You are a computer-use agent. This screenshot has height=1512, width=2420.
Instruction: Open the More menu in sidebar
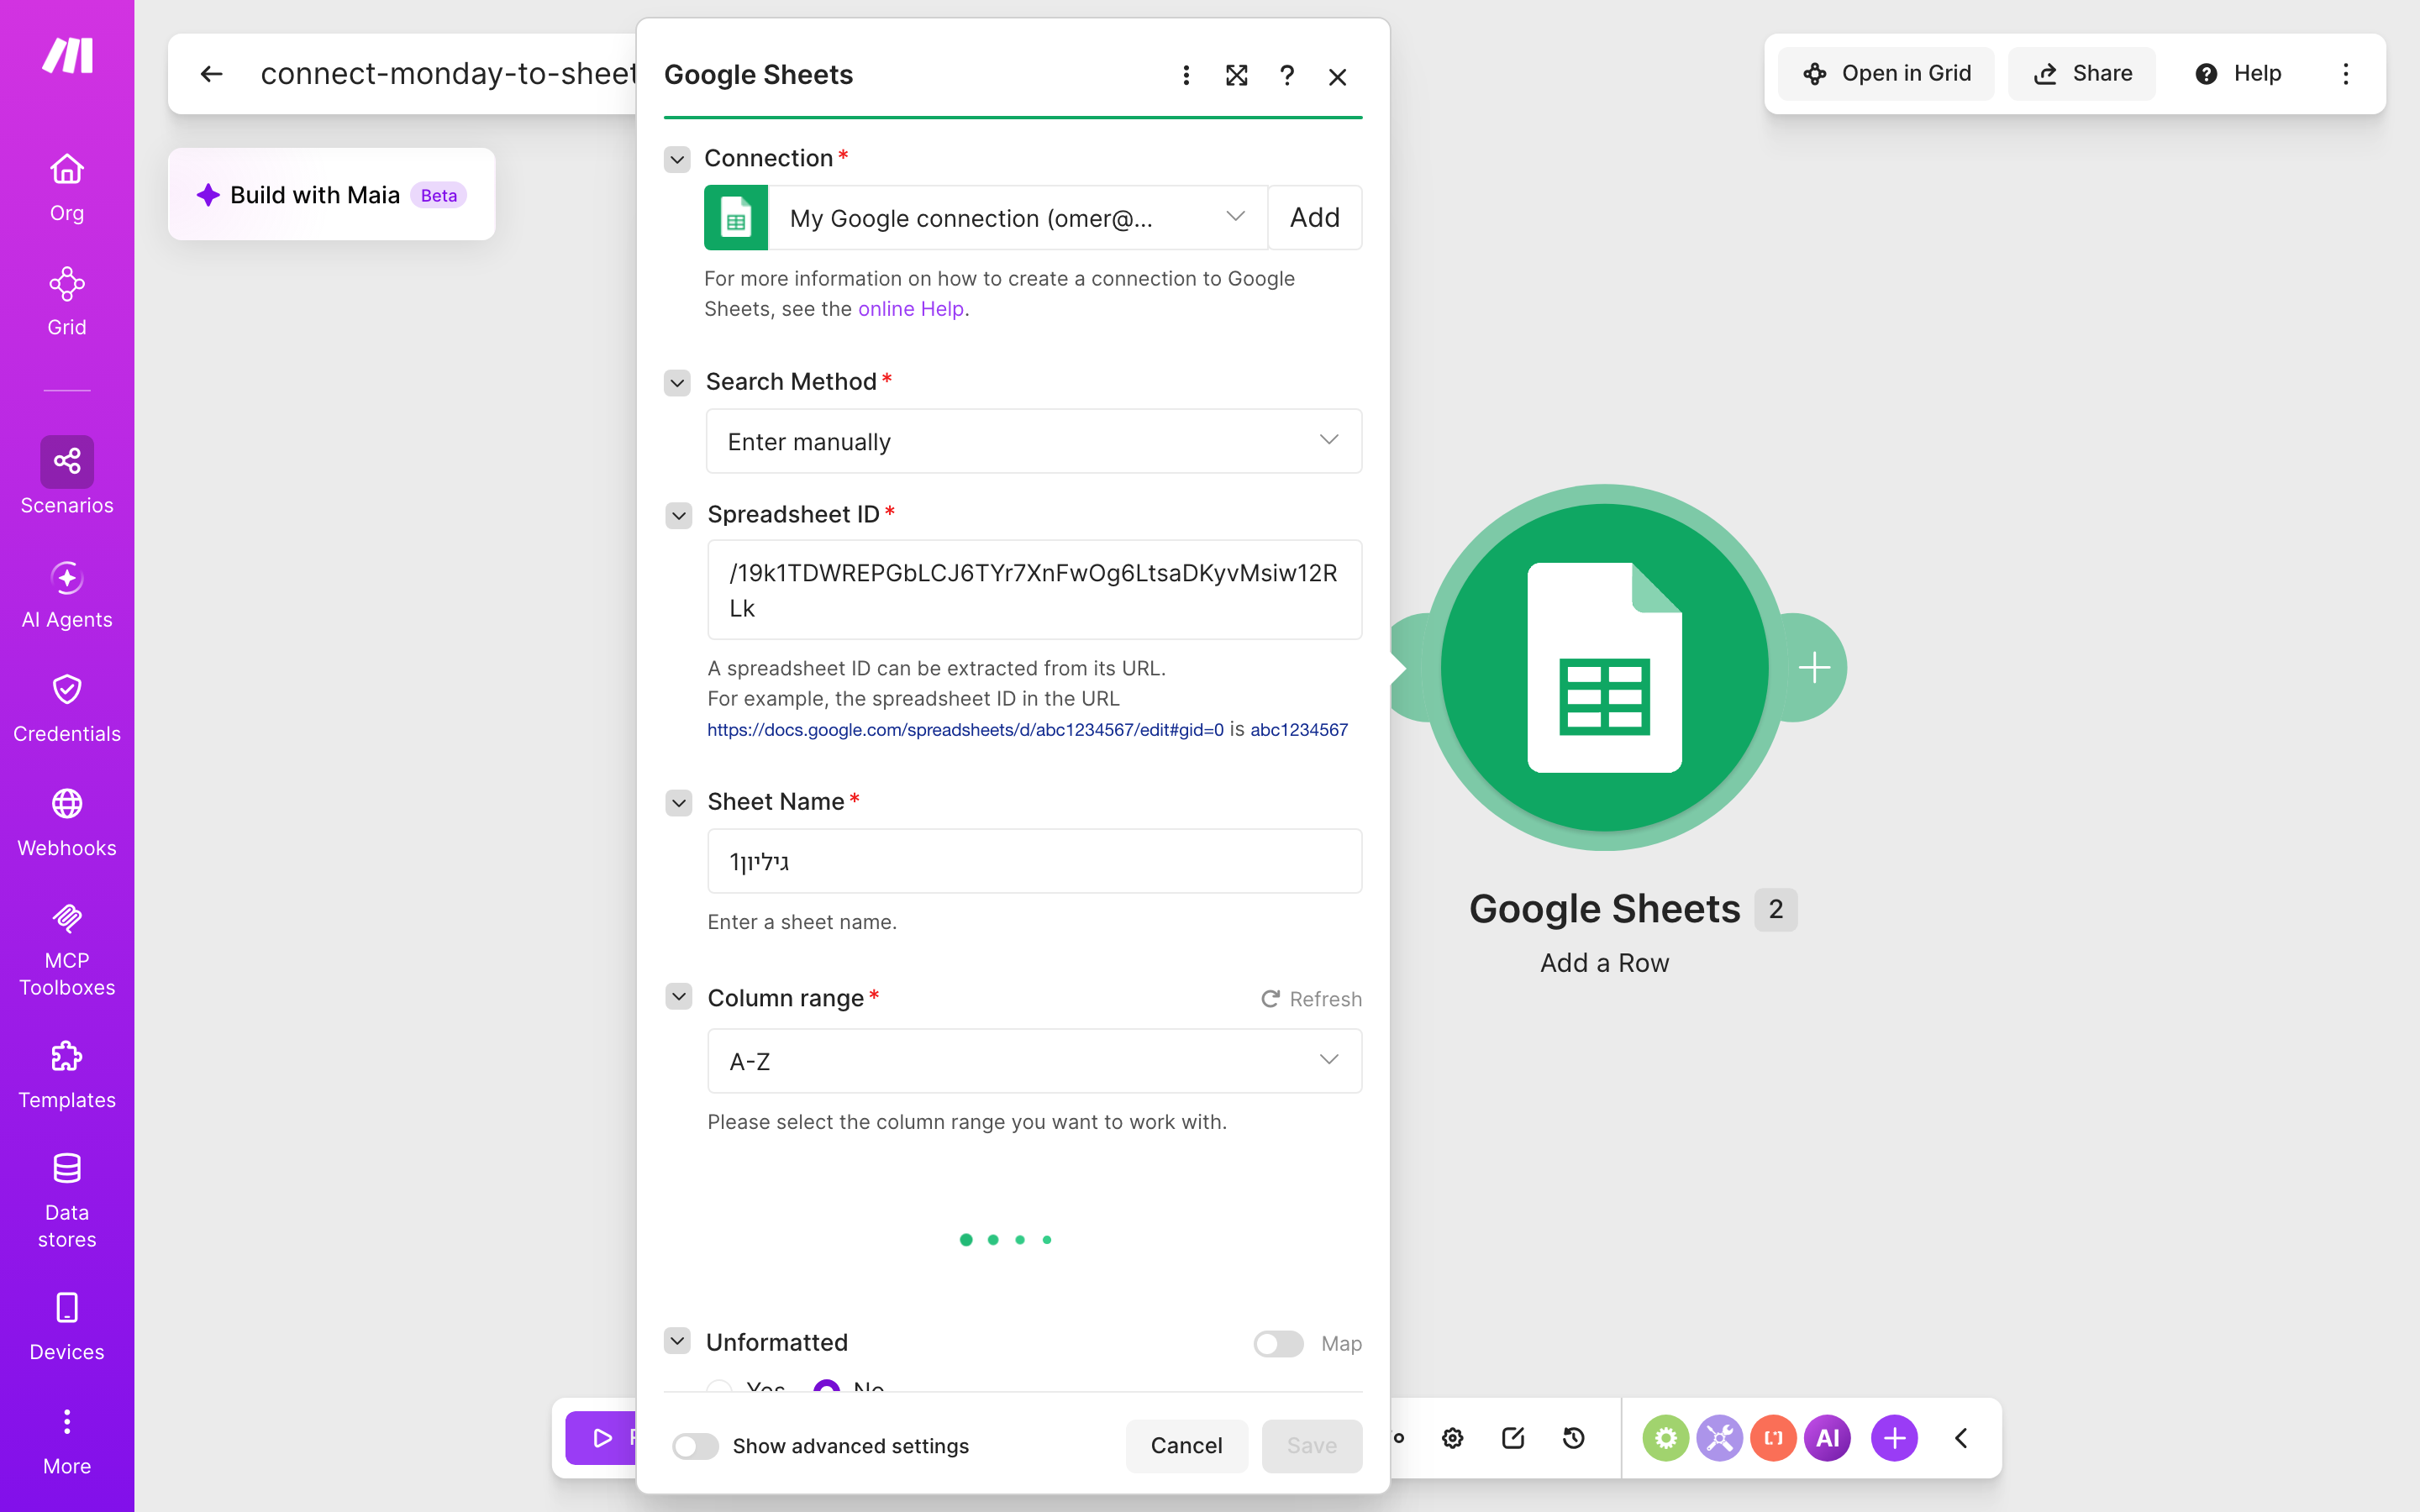(67, 1441)
